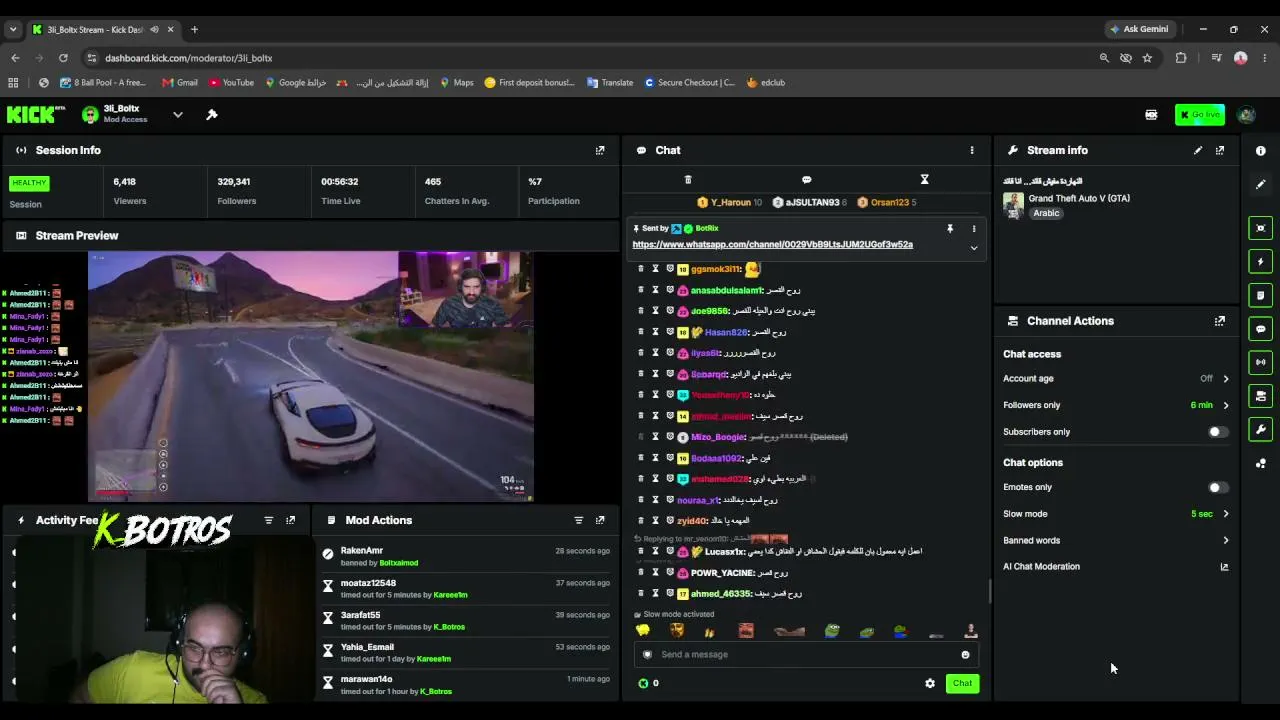Unpin the BotRix pinned message

click(x=950, y=229)
